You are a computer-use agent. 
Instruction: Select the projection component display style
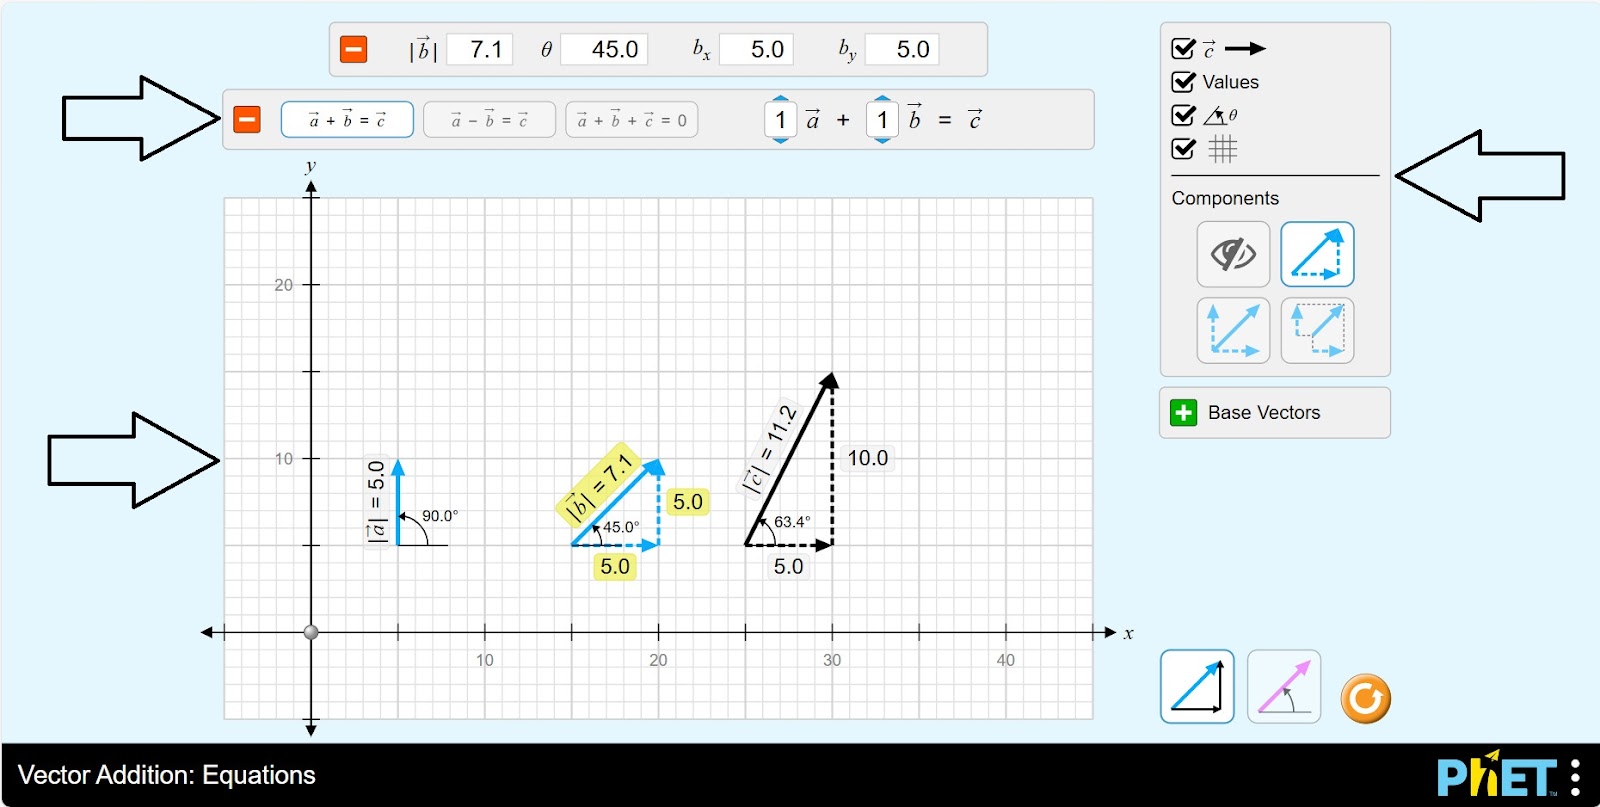1317,330
